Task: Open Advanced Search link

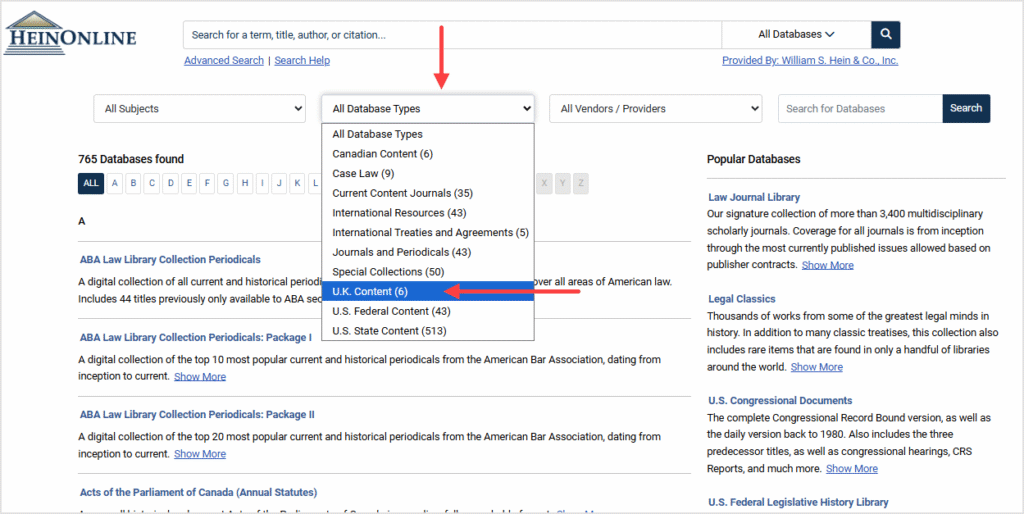Action: tap(224, 61)
